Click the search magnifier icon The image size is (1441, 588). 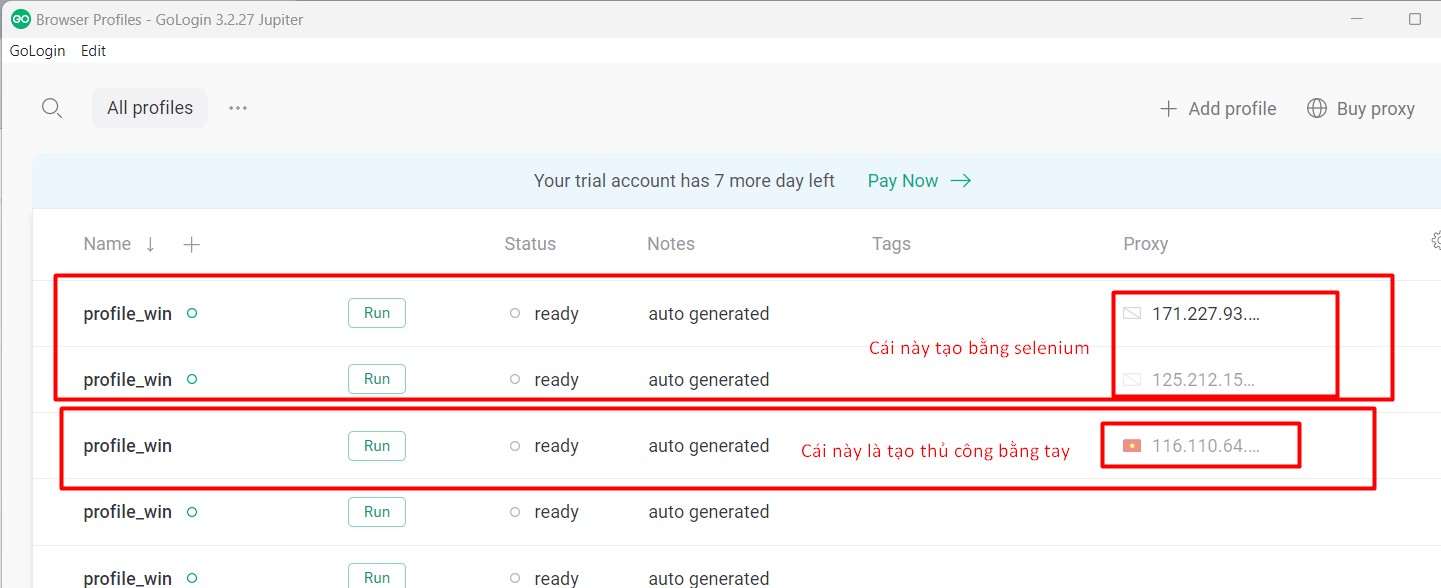[52, 108]
